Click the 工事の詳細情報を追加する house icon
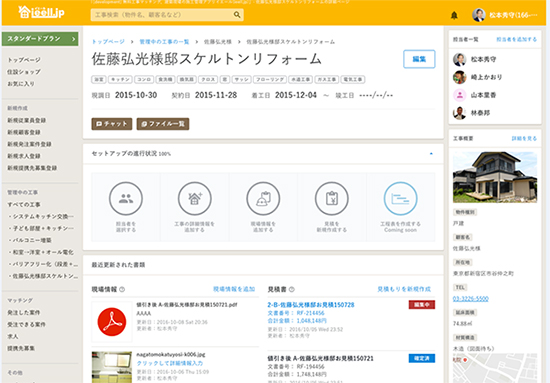This screenshot has height=383, width=550. pyautogui.click(x=195, y=199)
